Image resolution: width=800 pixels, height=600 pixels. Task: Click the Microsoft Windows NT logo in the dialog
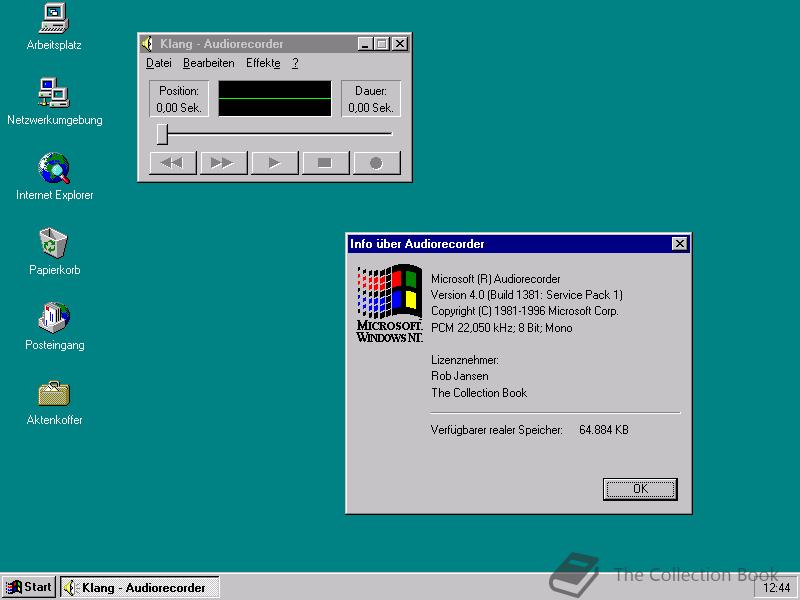(x=389, y=303)
